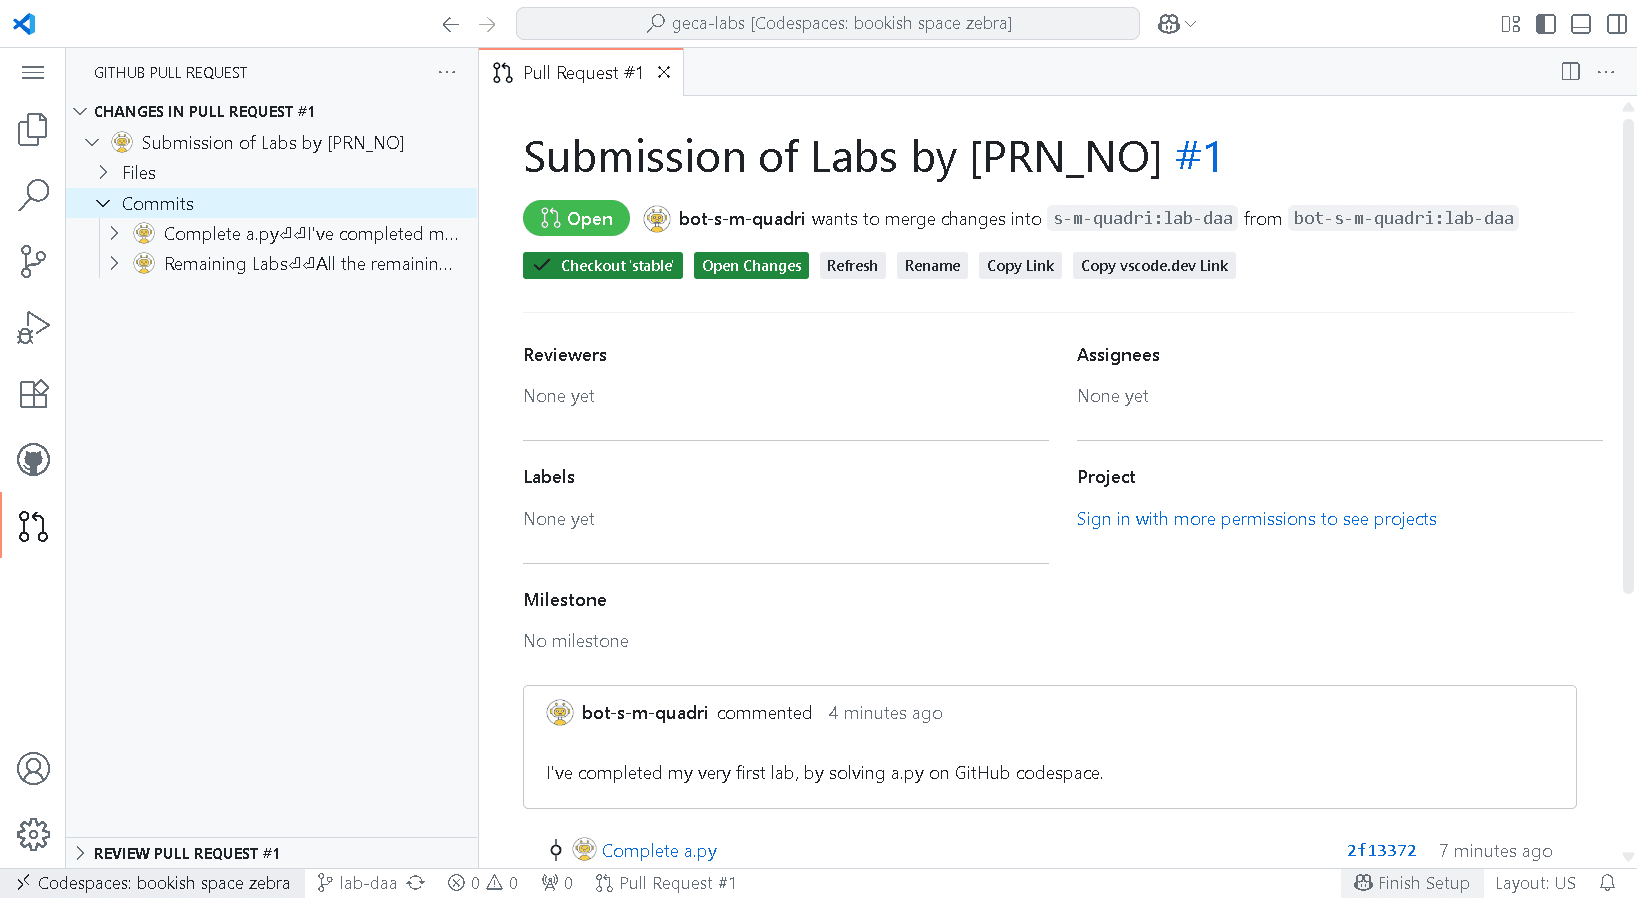Open the GitHub view in activity bar
The width and height of the screenshot is (1637, 898).
[33, 460]
